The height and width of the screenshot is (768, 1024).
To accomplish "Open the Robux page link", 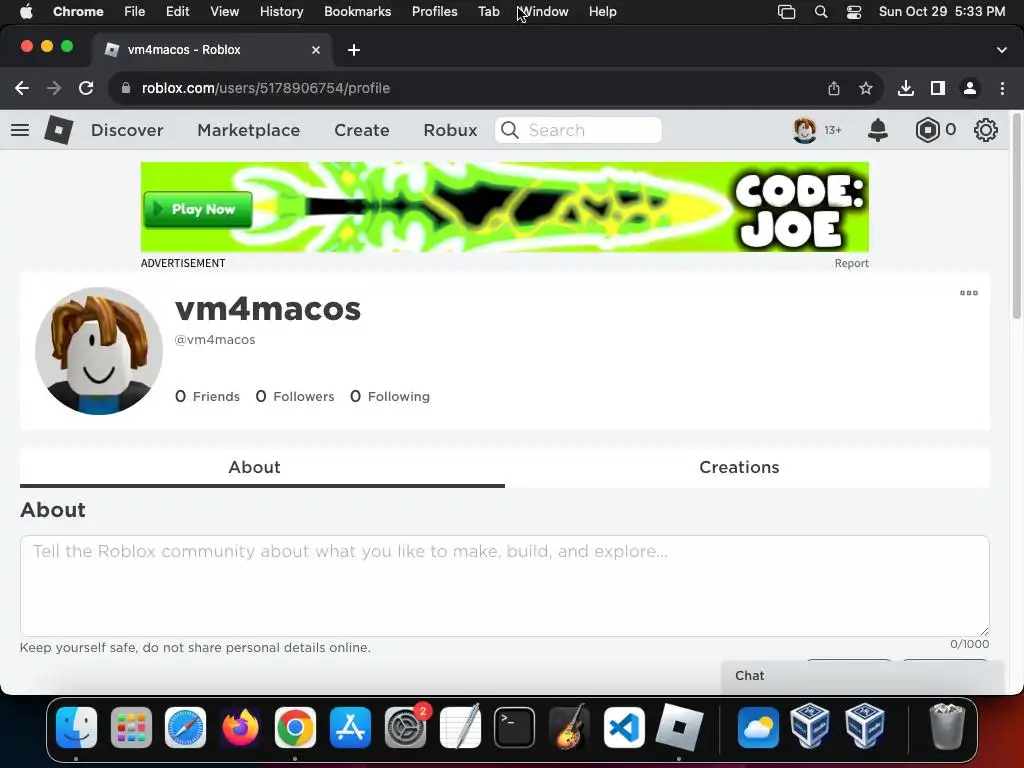I will [x=451, y=130].
